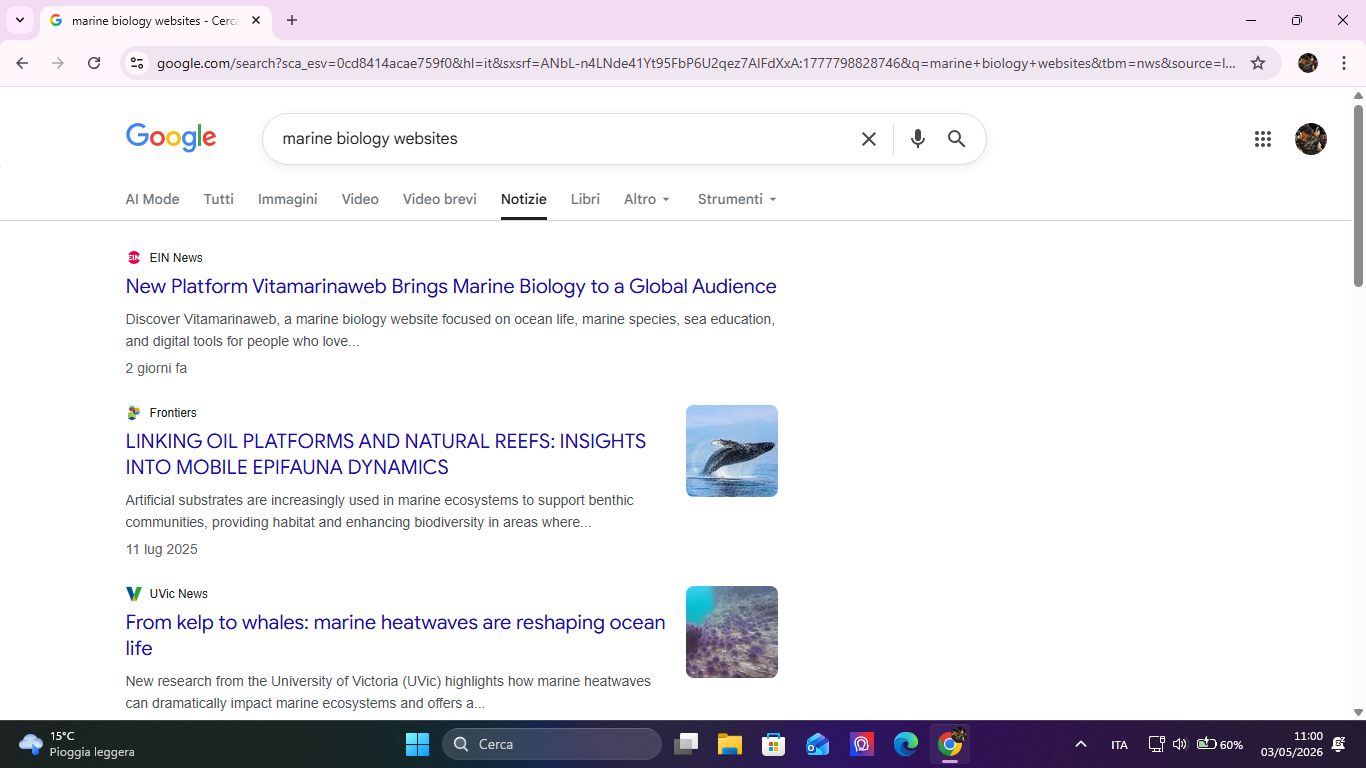Screen dimensions: 1366x768
Task: Click UVic News favicon
Action: [134, 594]
